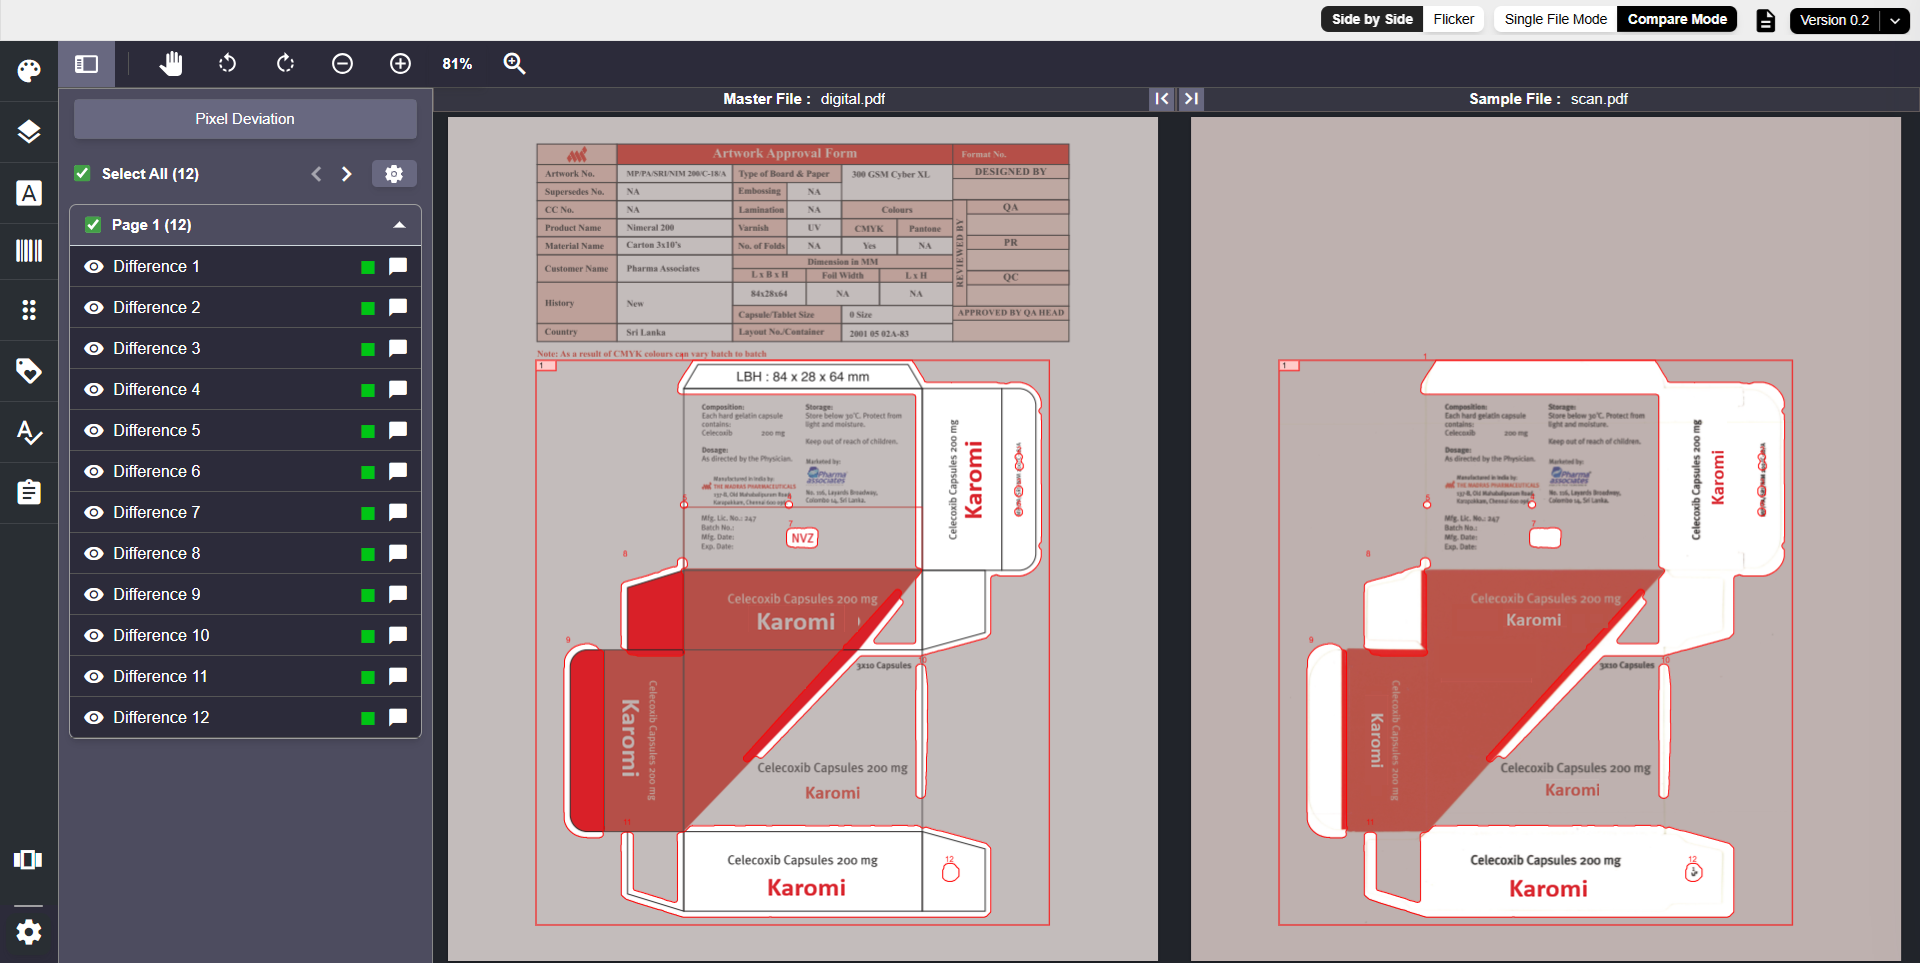1920x963 pixels.
Task: Open the braille dots tool
Action: click(x=29, y=310)
